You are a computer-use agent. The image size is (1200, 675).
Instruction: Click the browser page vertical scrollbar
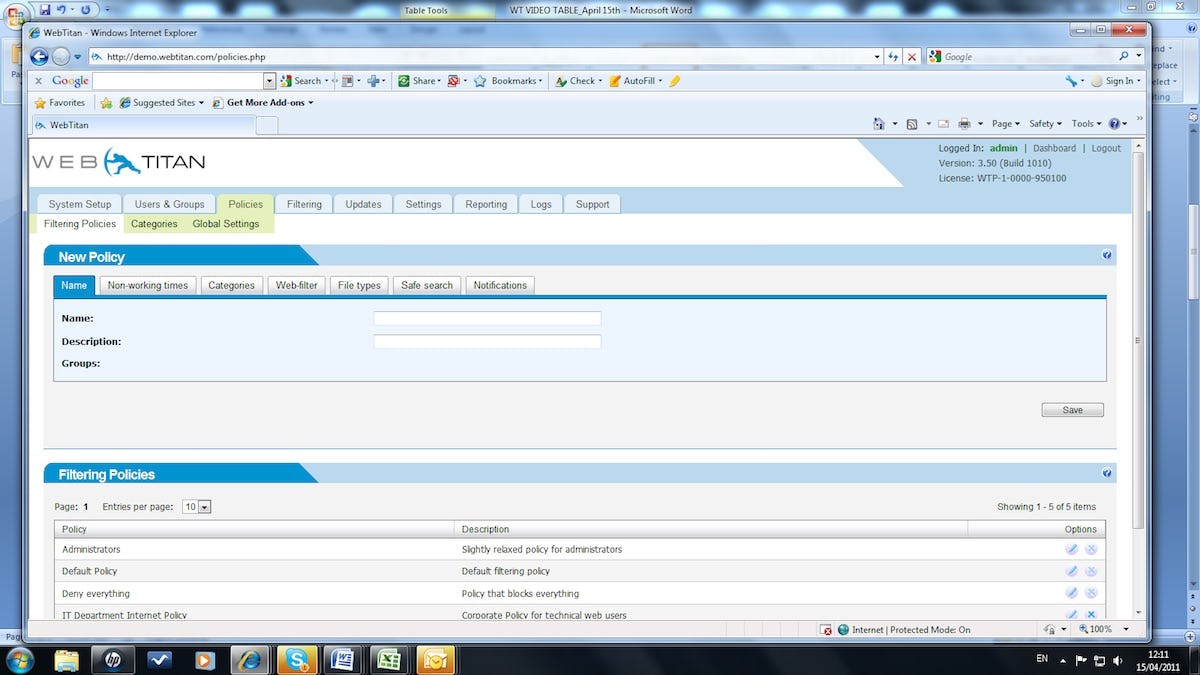point(1139,340)
